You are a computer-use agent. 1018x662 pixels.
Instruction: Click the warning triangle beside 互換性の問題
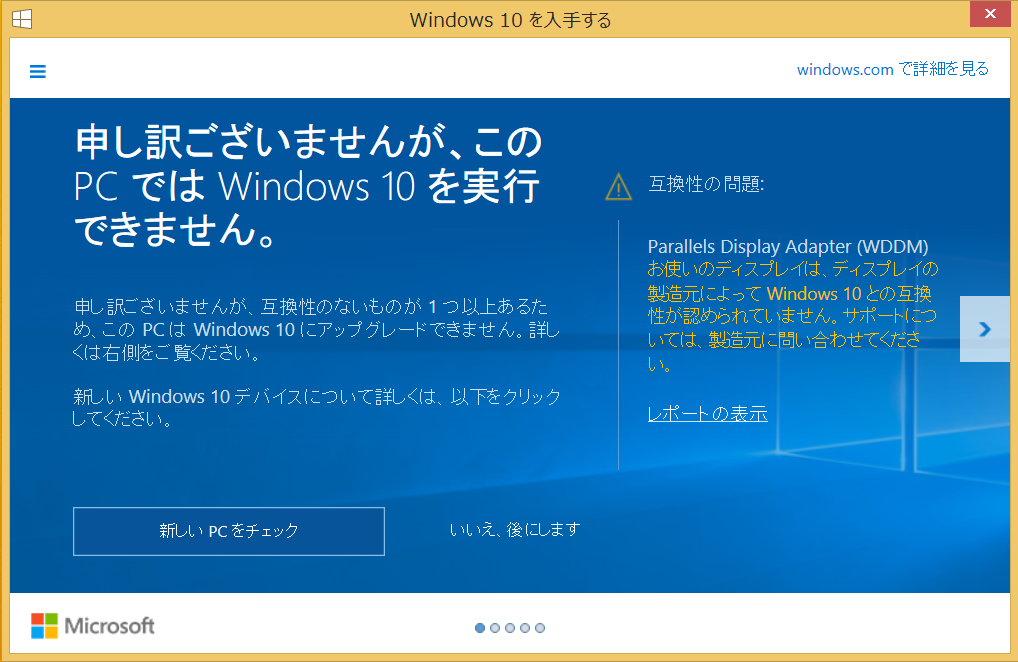click(x=618, y=185)
